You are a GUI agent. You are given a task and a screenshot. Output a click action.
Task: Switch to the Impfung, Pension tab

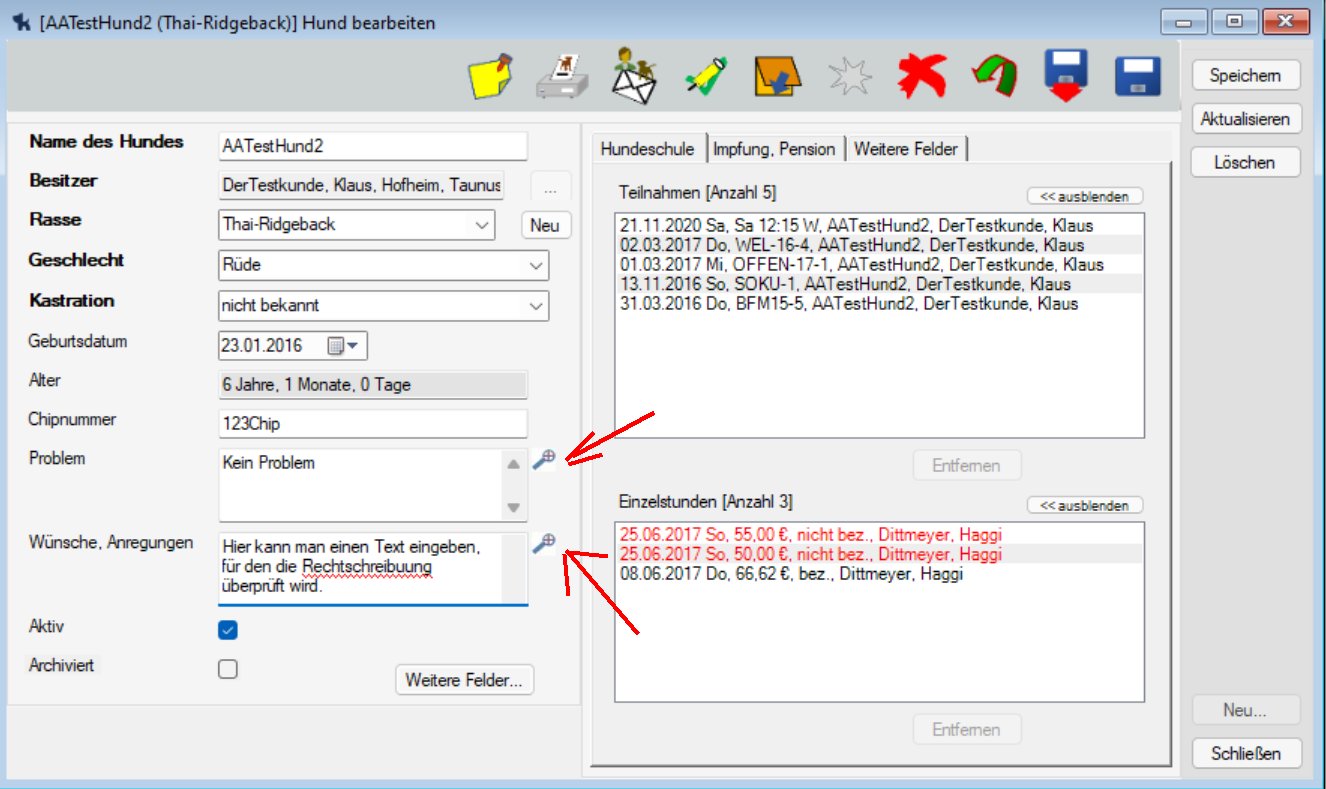click(774, 149)
